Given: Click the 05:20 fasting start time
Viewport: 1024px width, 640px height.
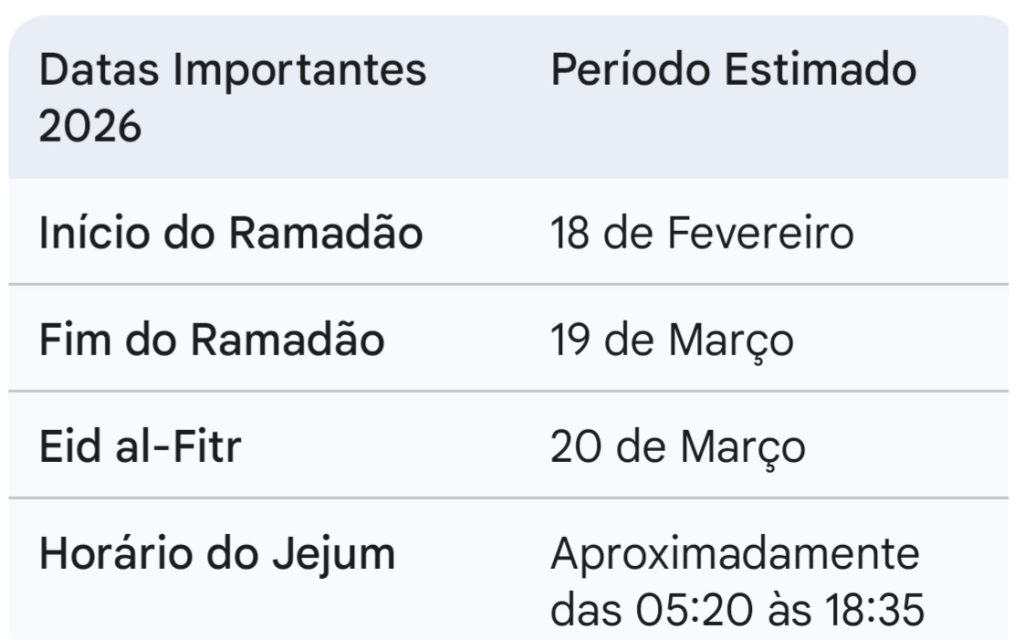Looking at the screenshot, I should tap(681, 609).
